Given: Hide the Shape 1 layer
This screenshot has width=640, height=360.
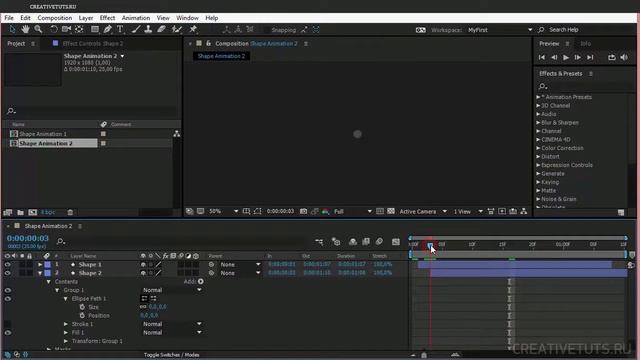Looking at the screenshot, I should 7,264.
